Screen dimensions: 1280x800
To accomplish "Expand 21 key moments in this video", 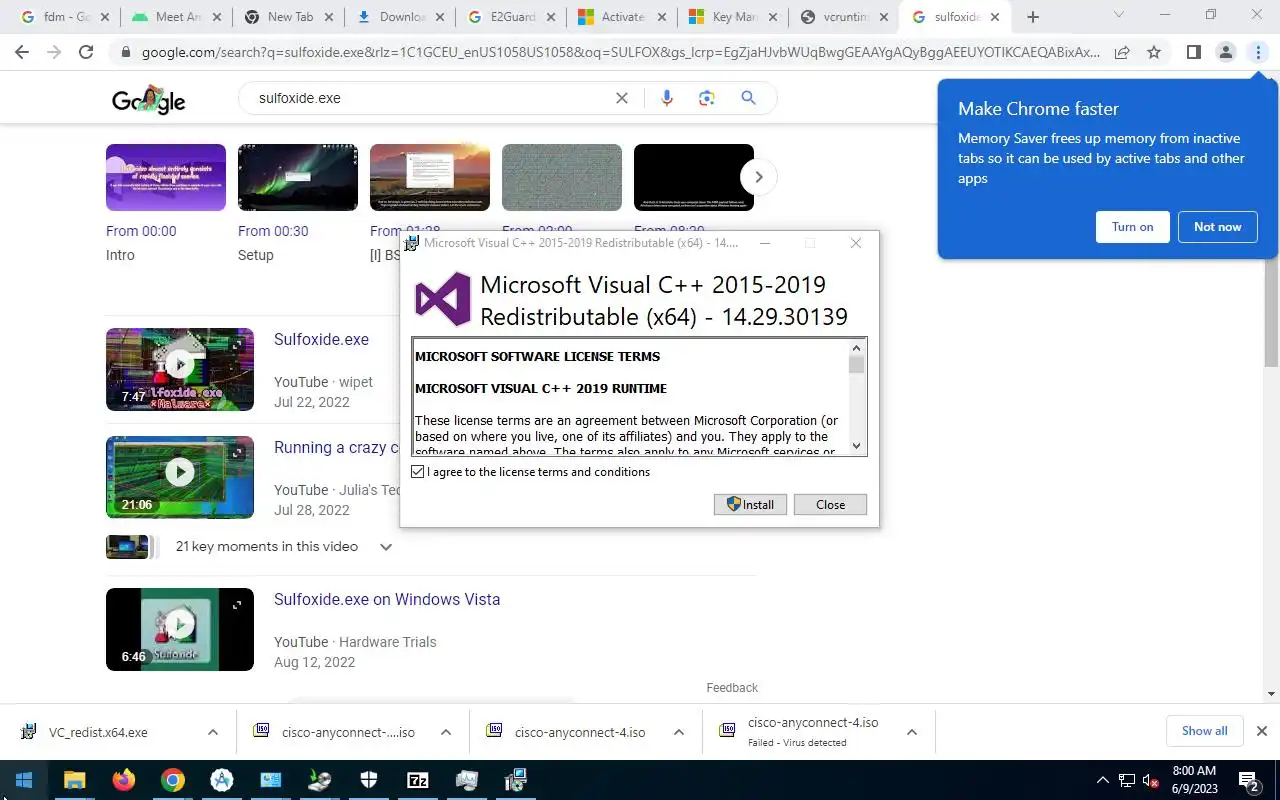I will click(385, 547).
